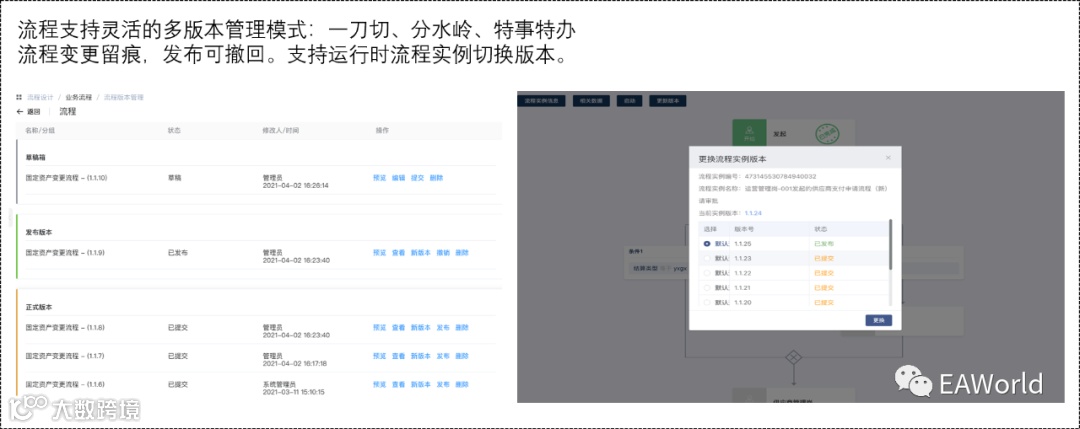
Task: Click the 名称/分组 column header
Action: point(39,130)
